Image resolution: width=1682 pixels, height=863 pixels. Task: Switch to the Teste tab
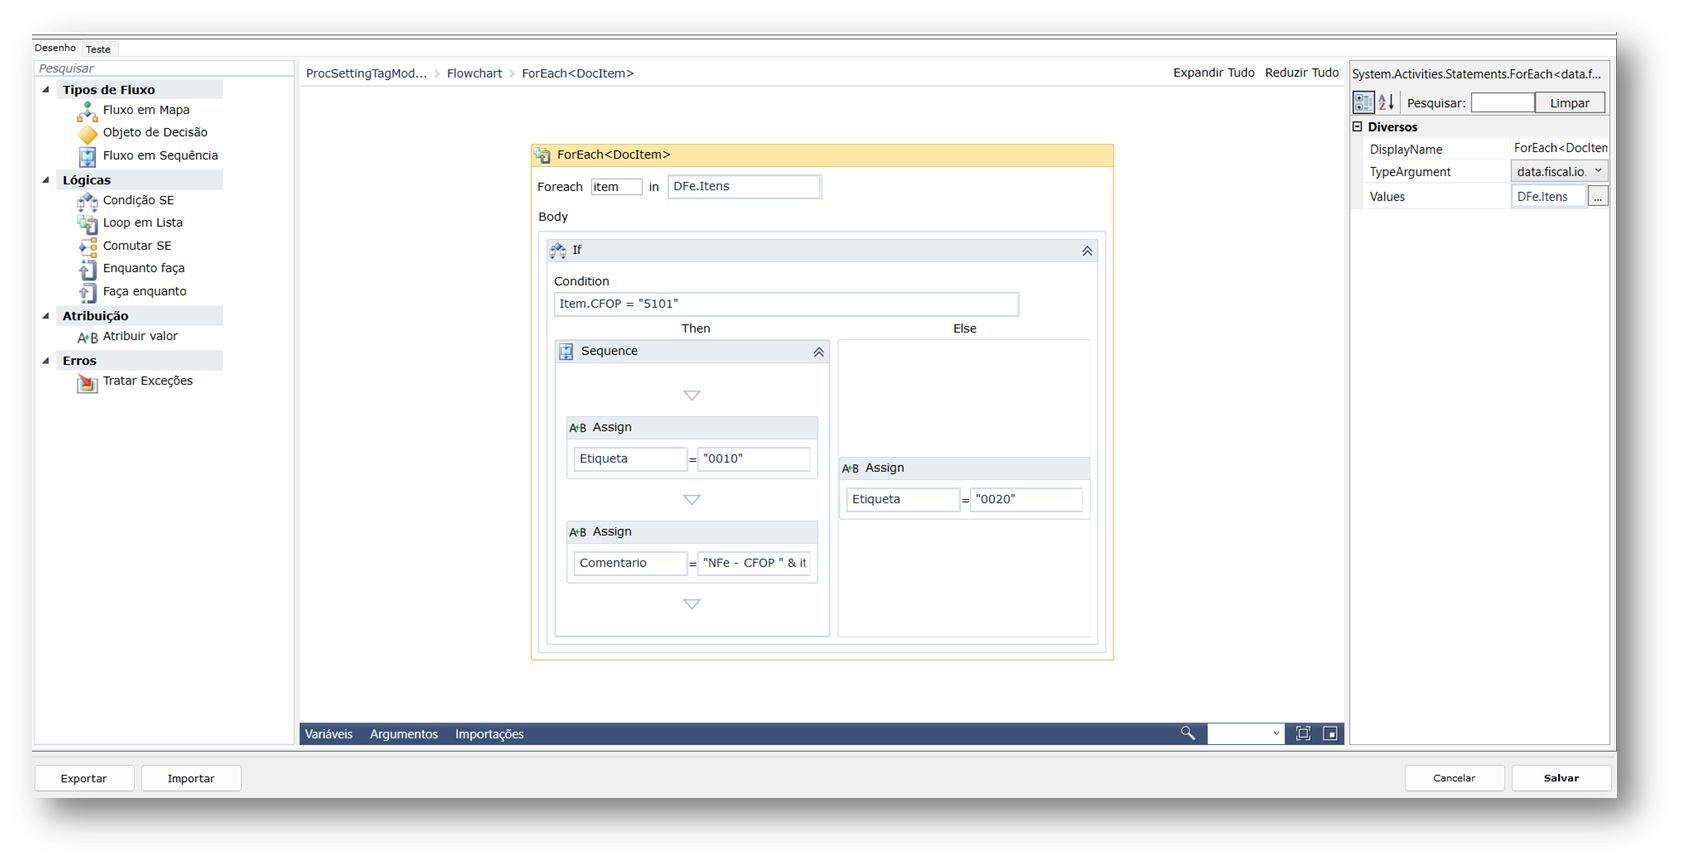98,49
